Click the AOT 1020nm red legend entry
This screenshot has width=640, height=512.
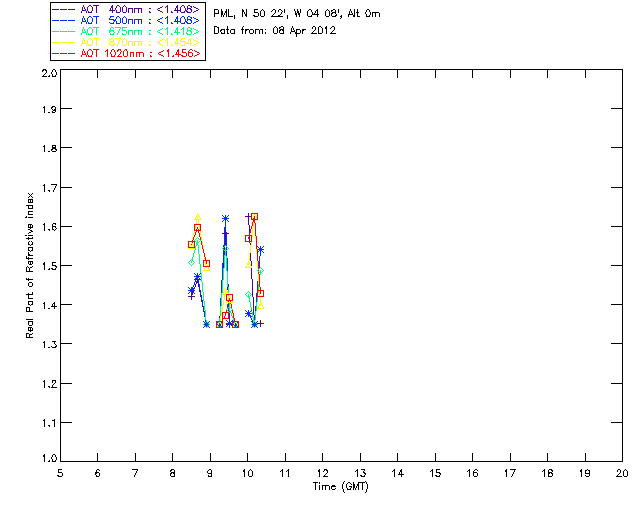(127, 53)
